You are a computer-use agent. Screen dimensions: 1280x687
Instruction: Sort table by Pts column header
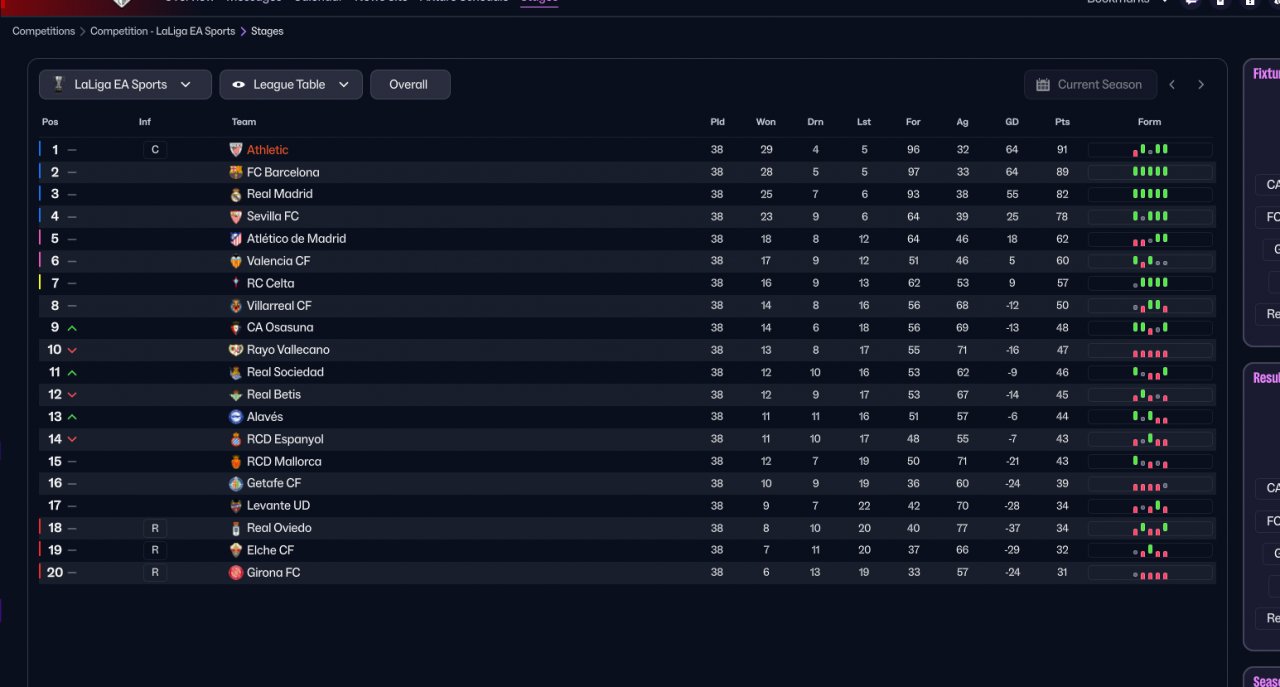[1062, 122]
